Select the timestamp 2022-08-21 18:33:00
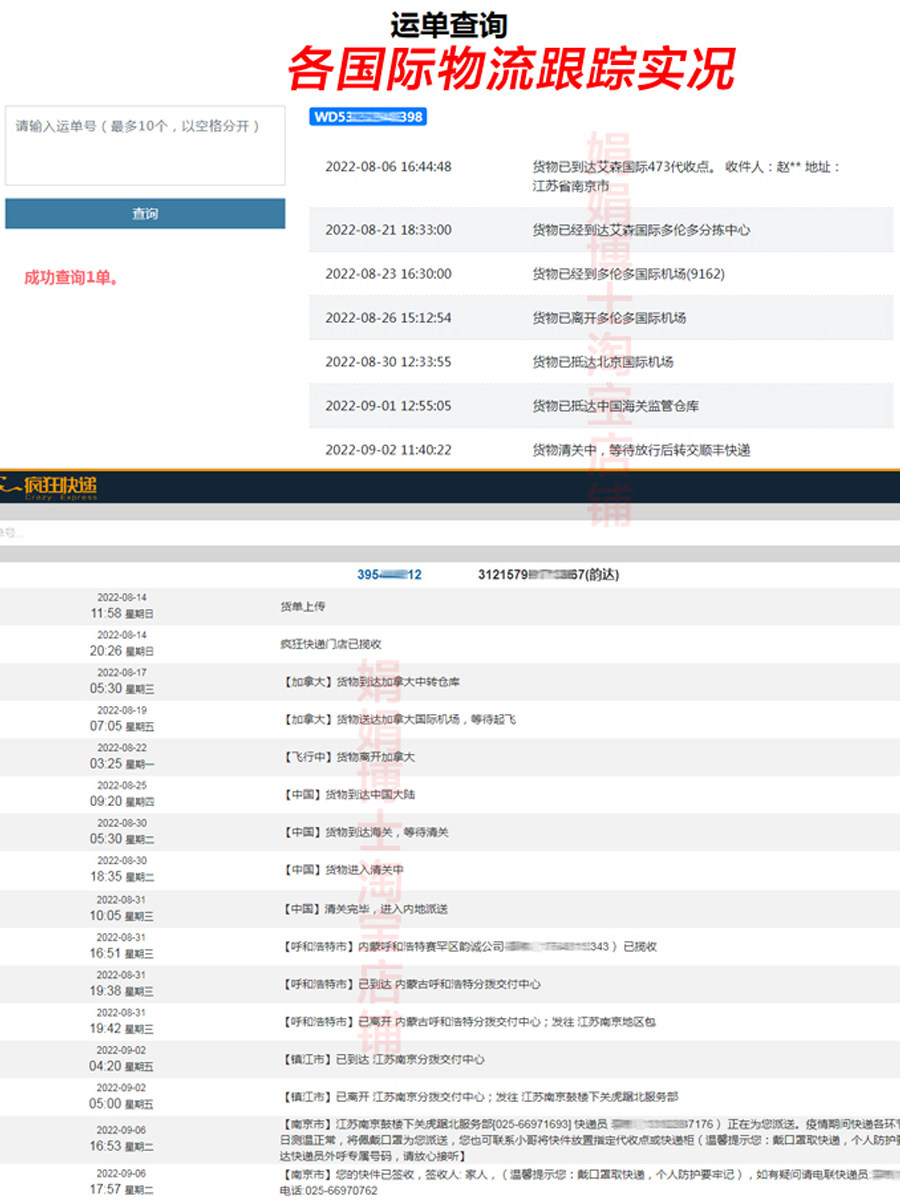 388,230
